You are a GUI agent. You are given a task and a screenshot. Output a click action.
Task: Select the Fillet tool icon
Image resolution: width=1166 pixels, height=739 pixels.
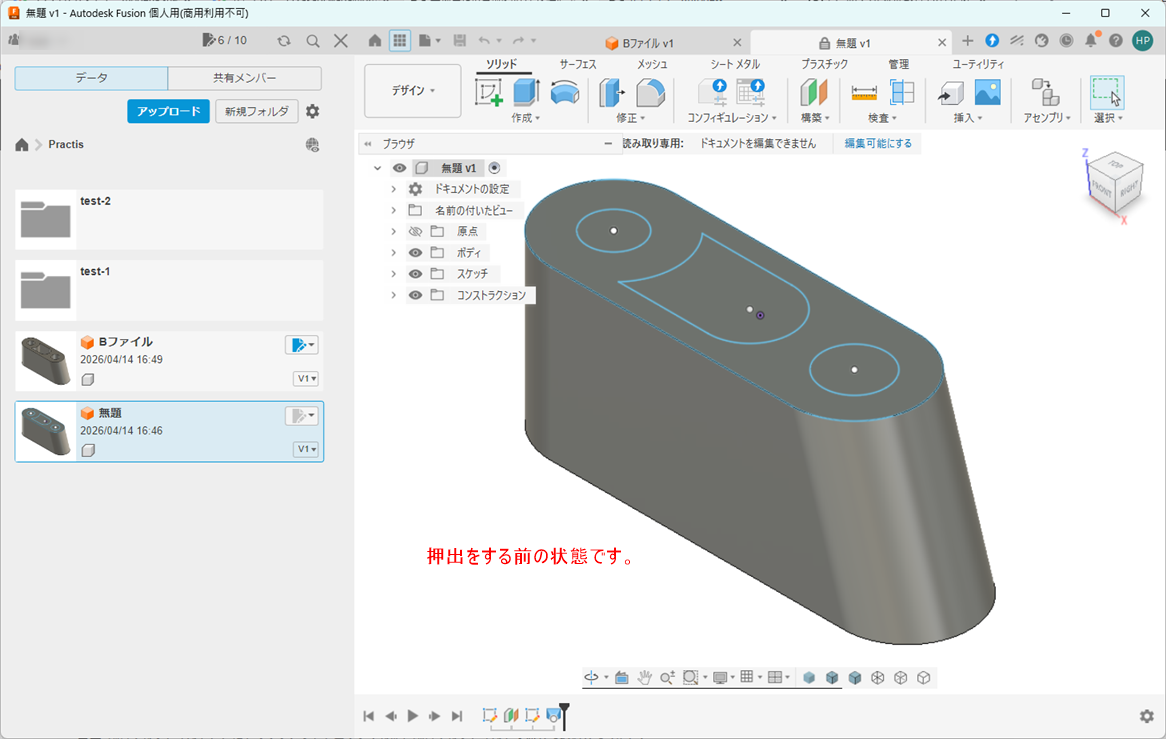click(x=651, y=93)
